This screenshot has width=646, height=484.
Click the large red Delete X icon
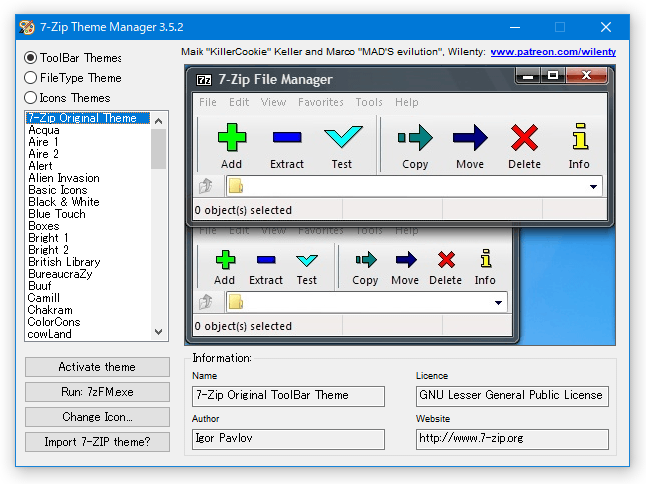coord(524,137)
